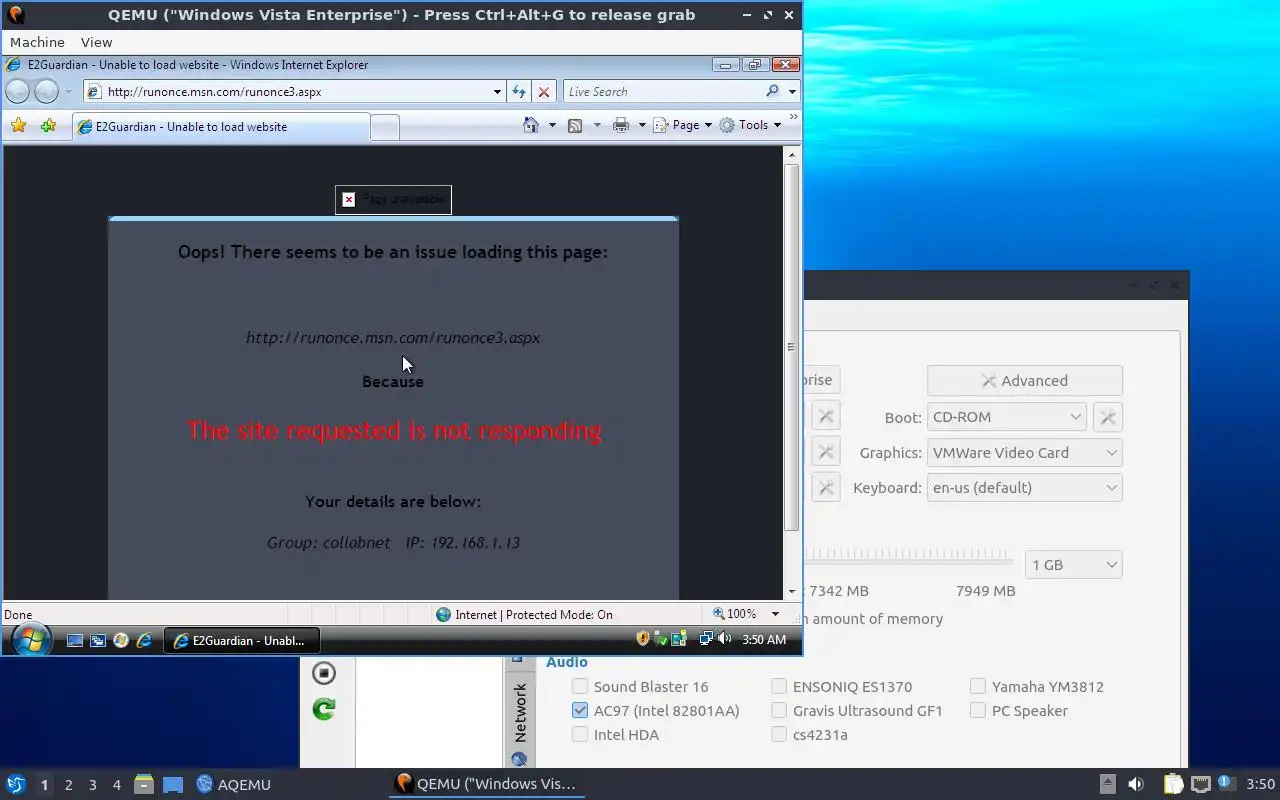
Task: Switch to workspace 2 in host panel
Action: point(69,785)
